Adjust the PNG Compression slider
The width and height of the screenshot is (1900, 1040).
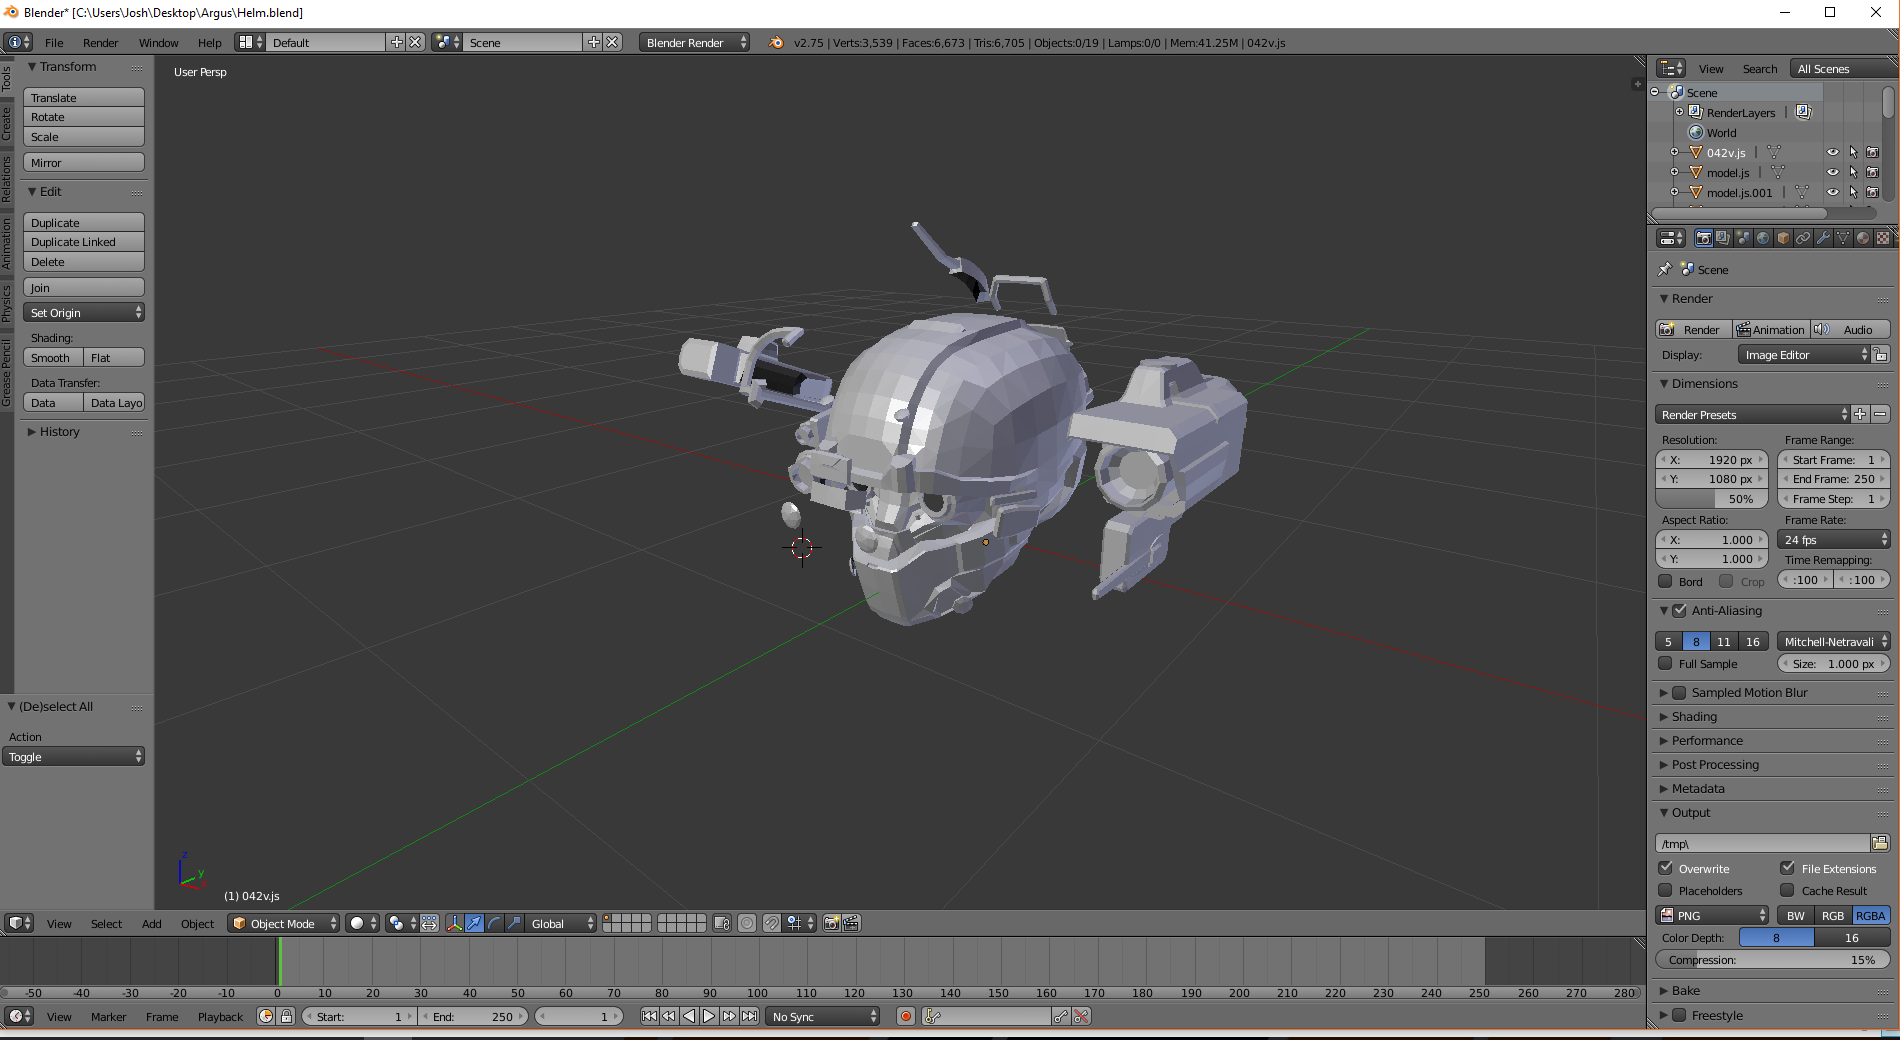tap(1772, 960)
